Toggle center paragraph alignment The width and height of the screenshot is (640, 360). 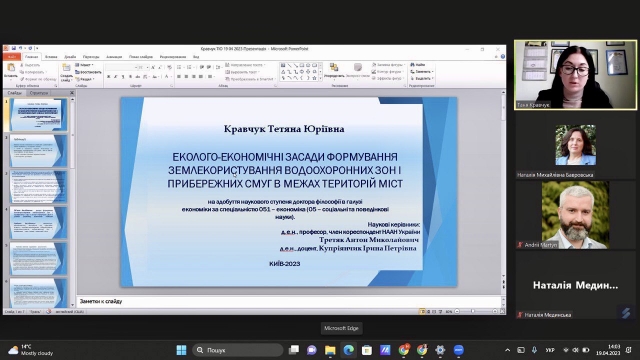pos(186,76)
